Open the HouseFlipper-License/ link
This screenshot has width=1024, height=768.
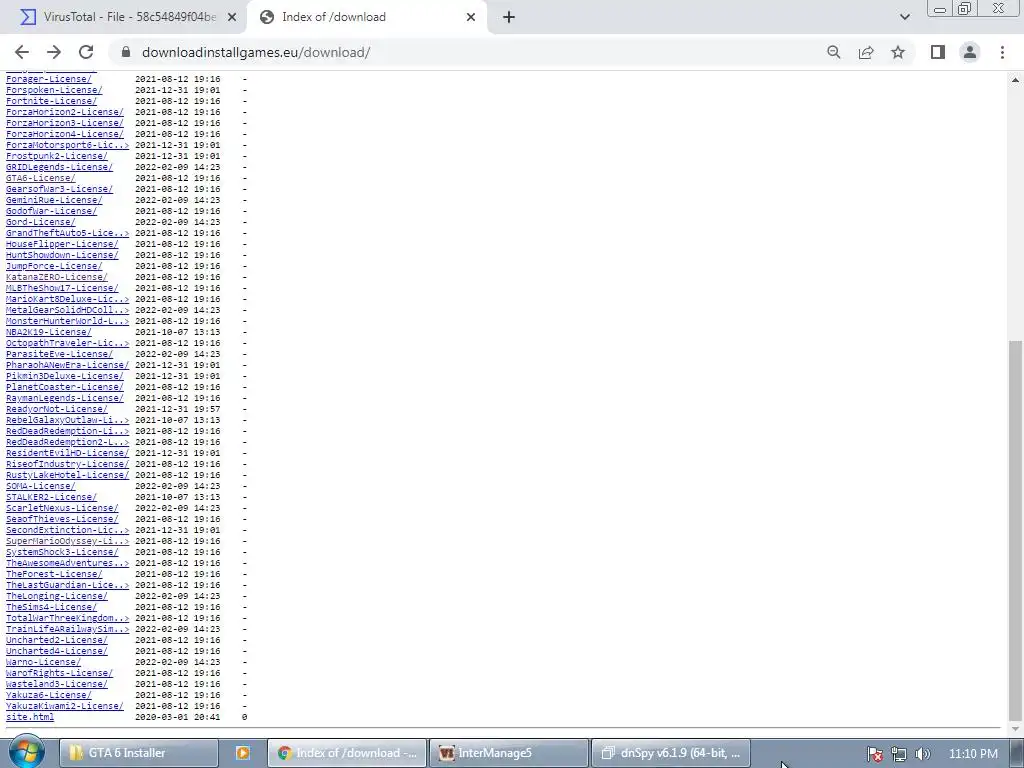click(x=62, y=244)
